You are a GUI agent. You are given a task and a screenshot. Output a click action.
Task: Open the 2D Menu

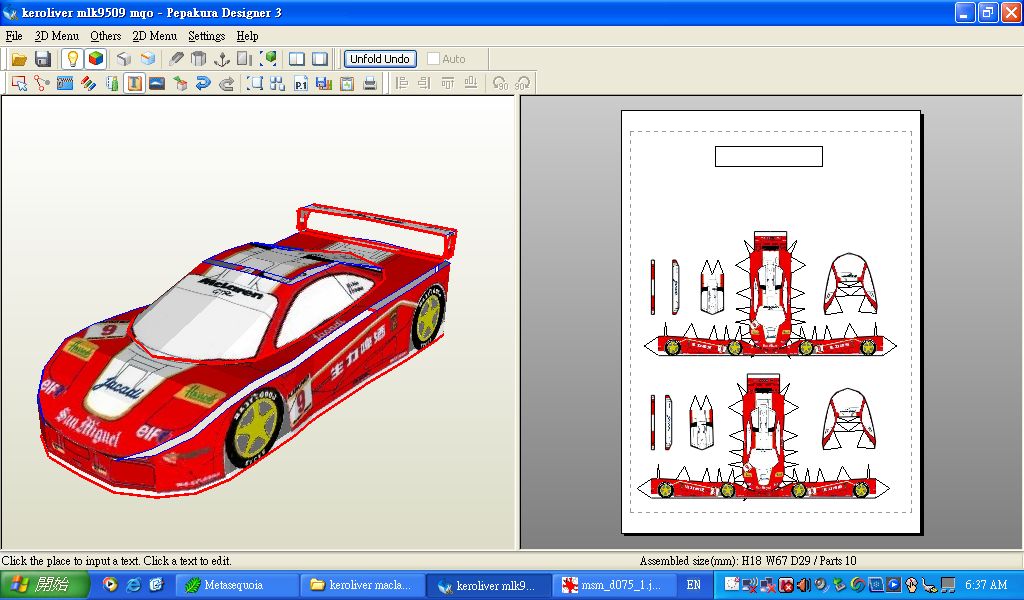tap(155, 36)
